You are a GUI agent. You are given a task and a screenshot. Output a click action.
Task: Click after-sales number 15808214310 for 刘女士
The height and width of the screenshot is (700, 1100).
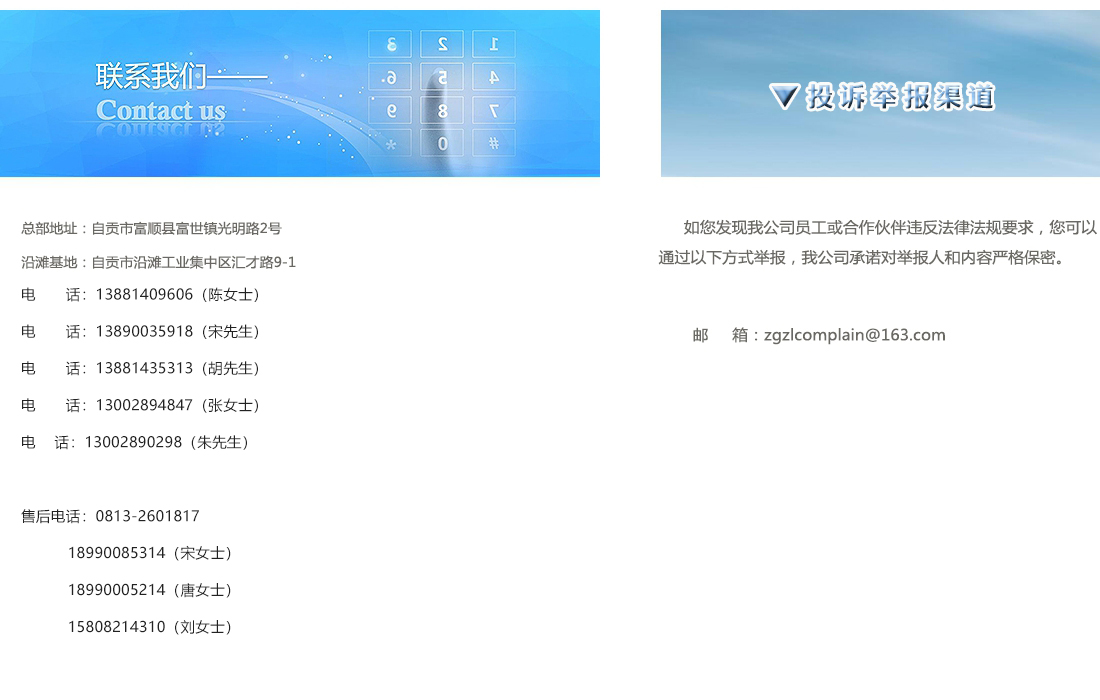116,628
